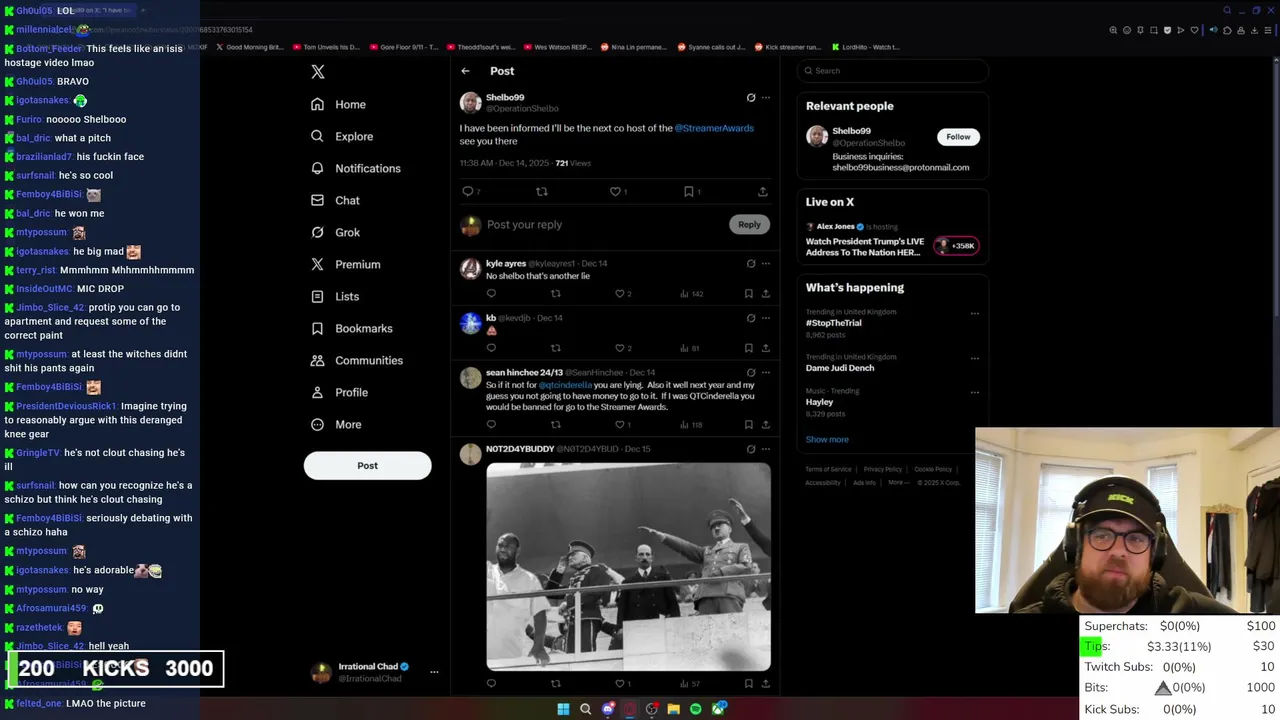
Task: Switch to the Good Morning Brit... bookmark
Action: [x=250, y=47]
